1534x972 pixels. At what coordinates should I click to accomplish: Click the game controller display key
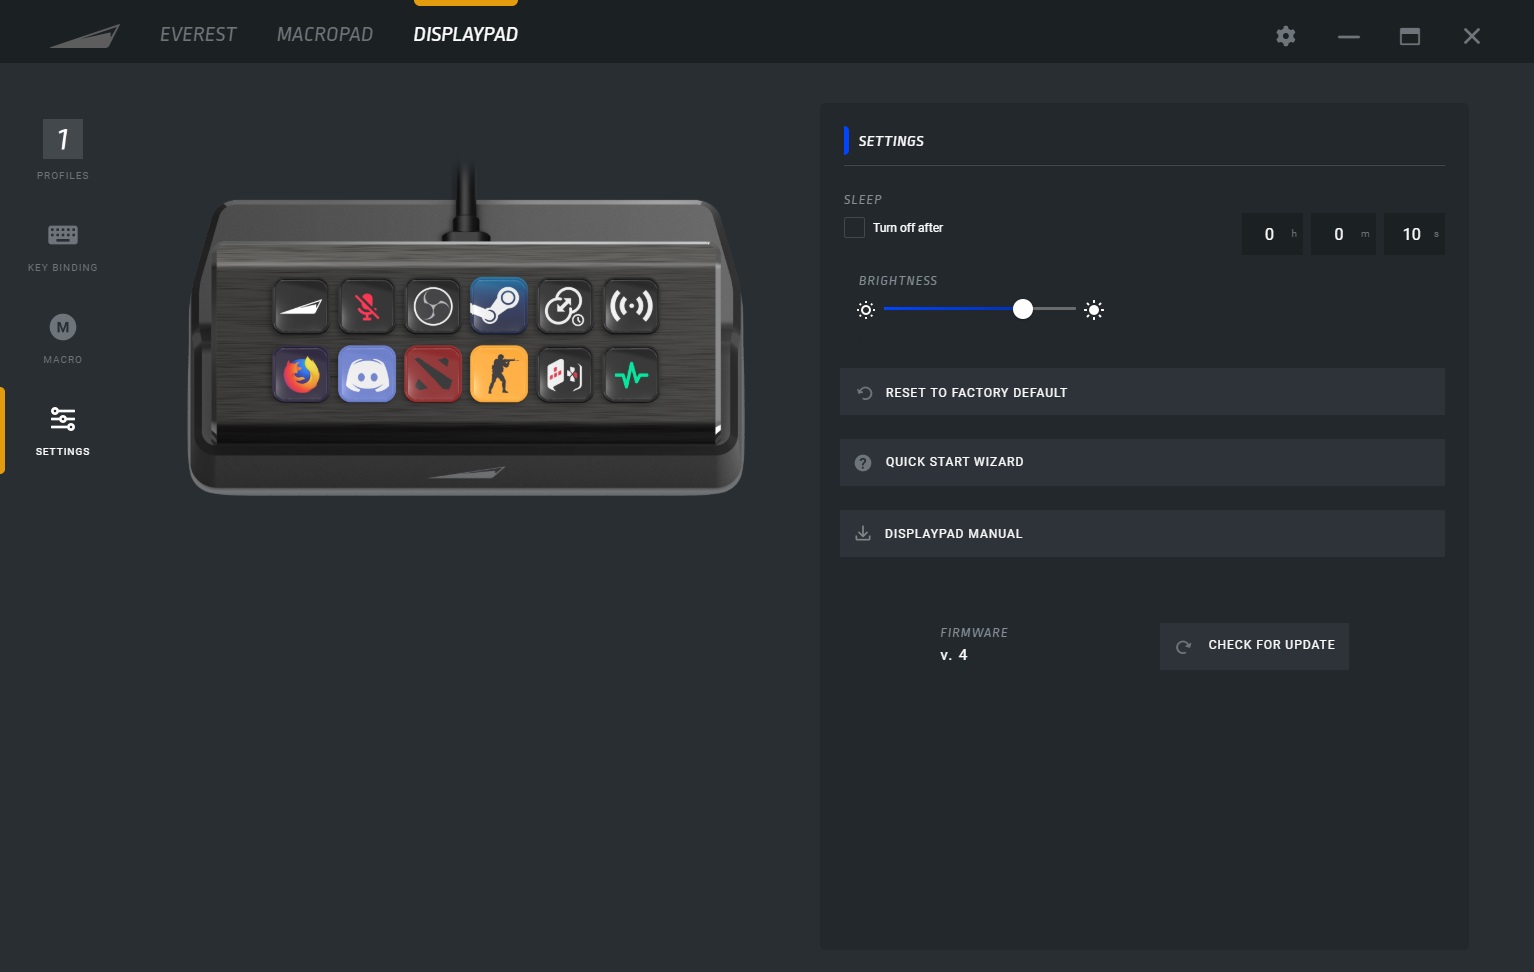point(565,375)
